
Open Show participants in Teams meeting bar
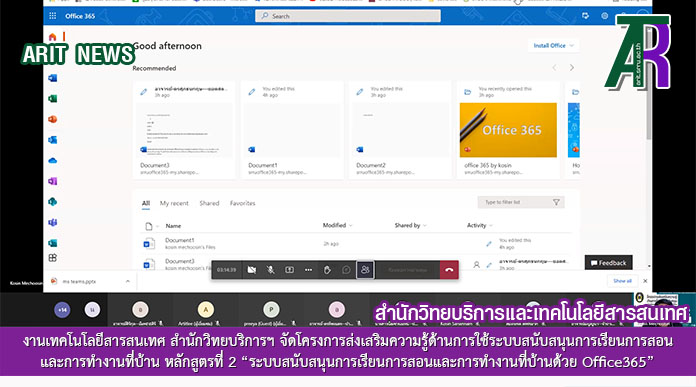tap(365, 270)
